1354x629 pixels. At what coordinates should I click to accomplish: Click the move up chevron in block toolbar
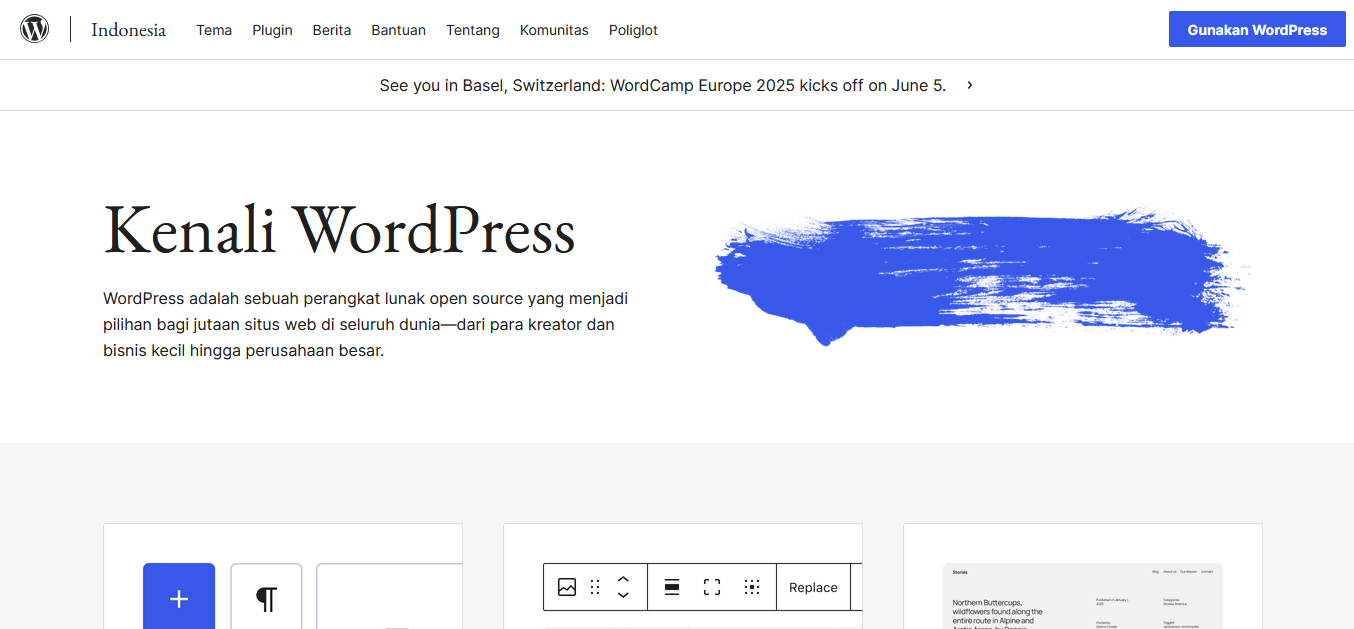coord(623,579)
